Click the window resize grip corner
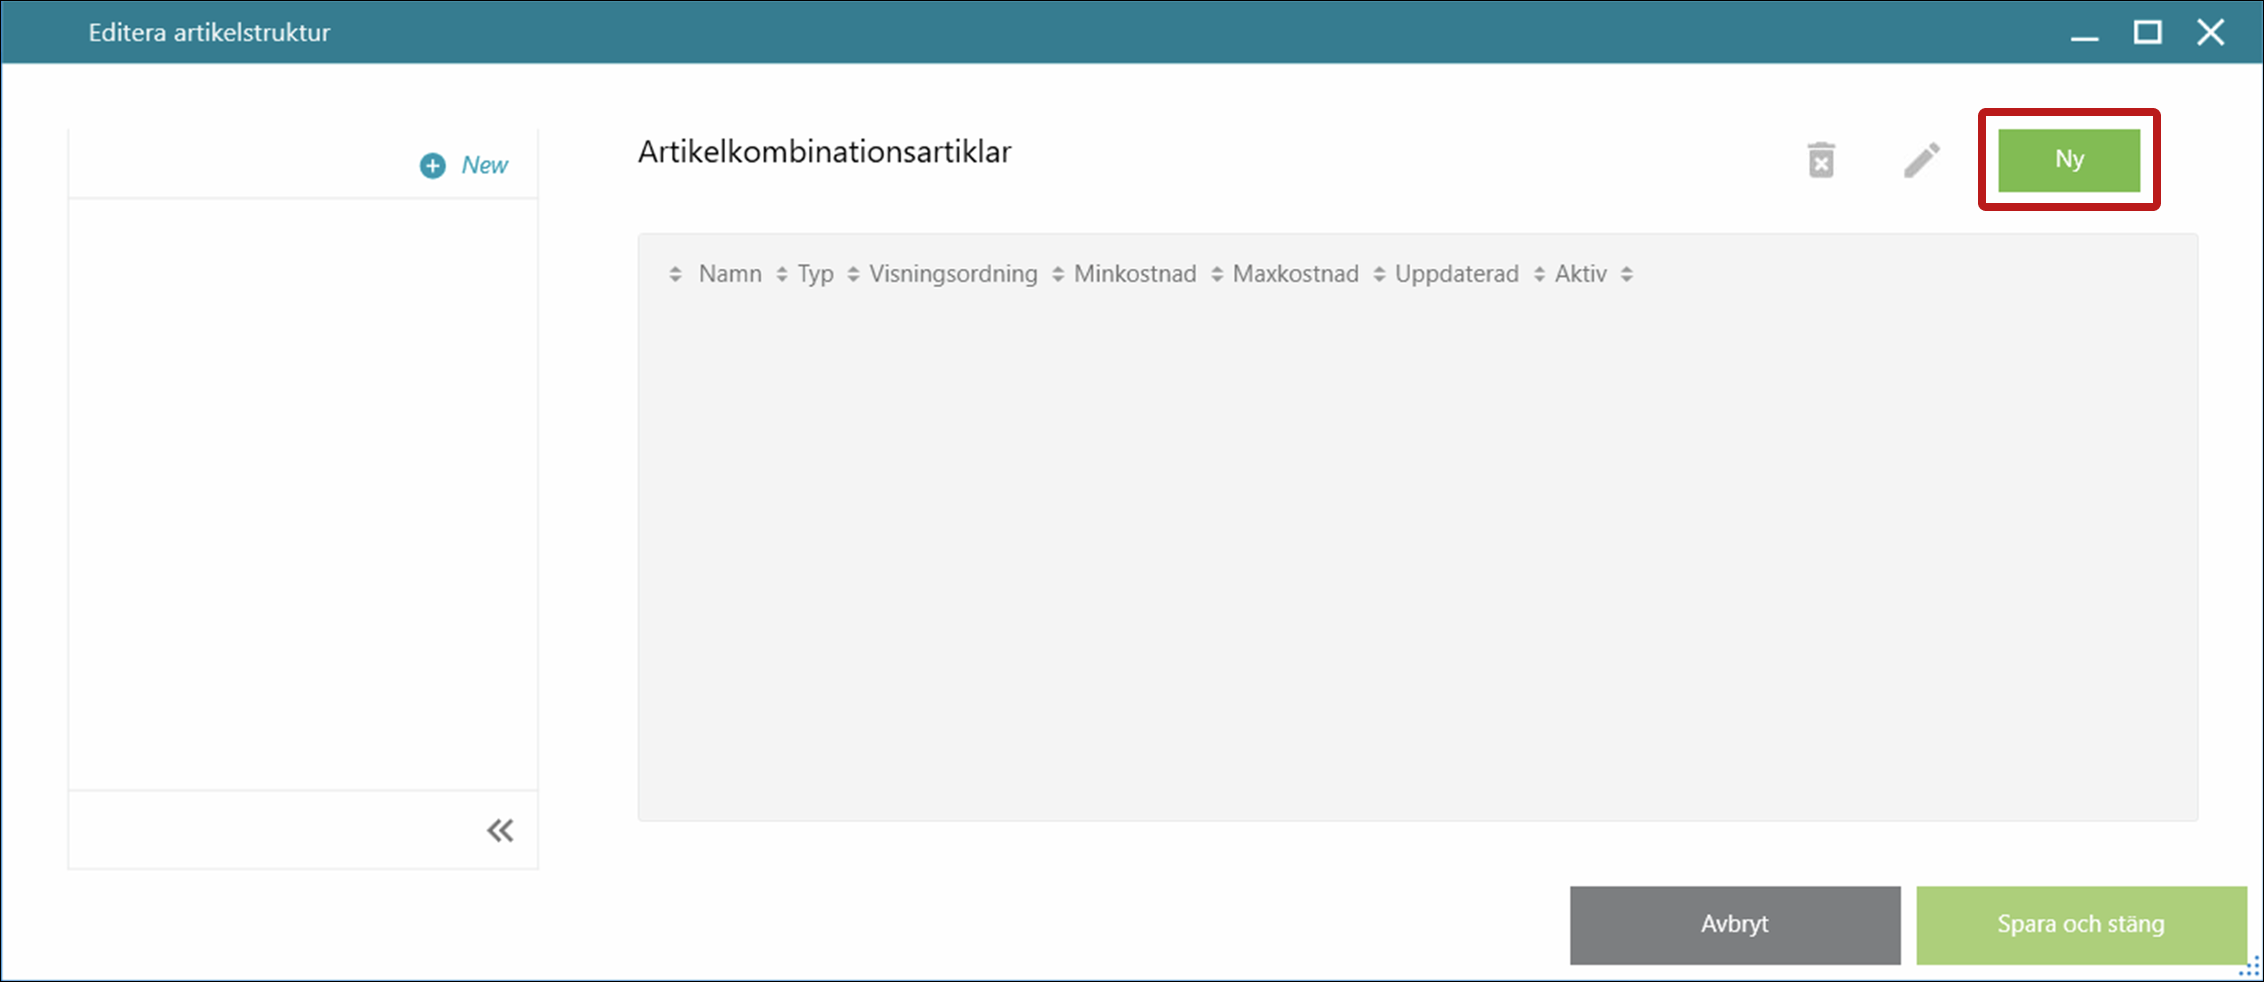 [x=2249, y=967]
